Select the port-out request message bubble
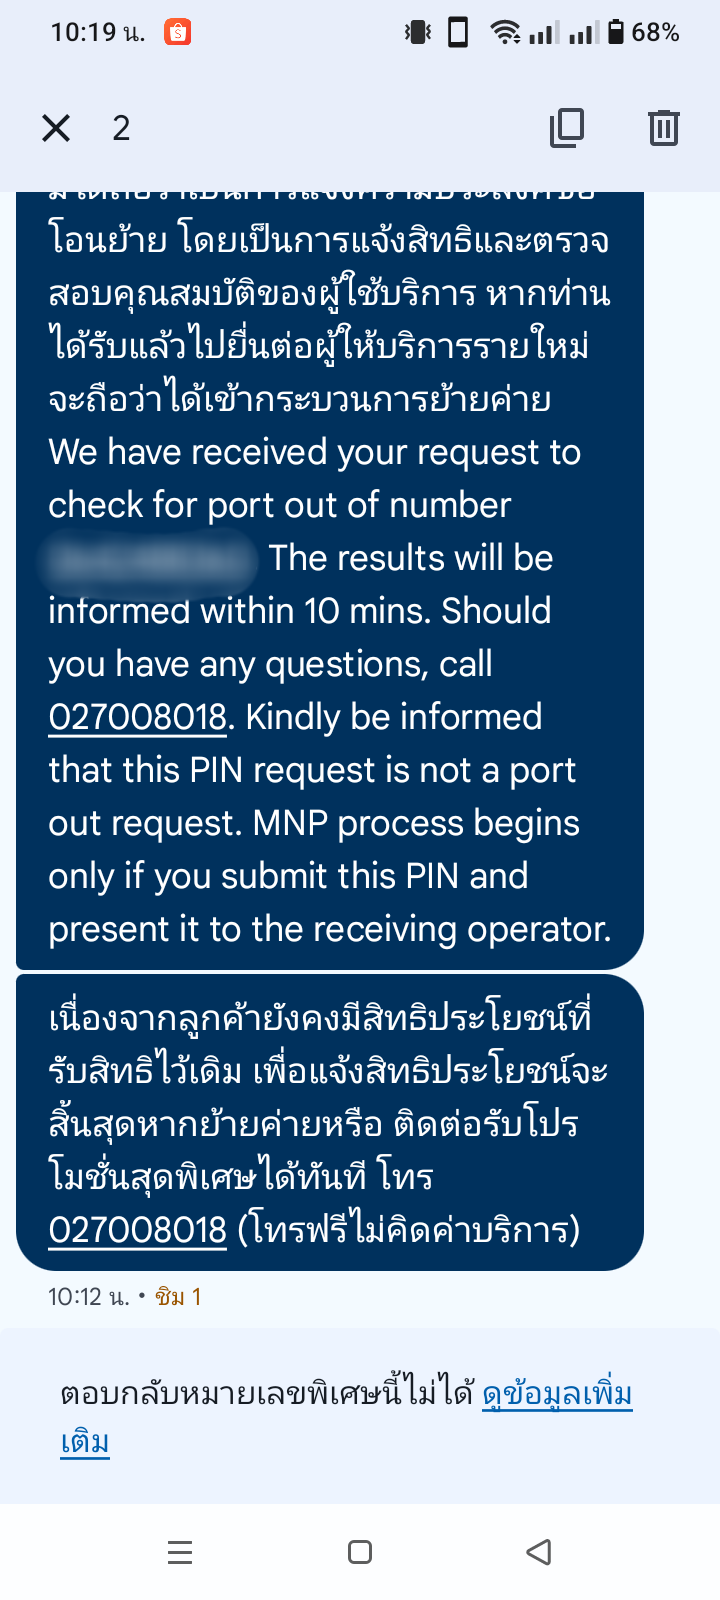 [x=330, y=580]
